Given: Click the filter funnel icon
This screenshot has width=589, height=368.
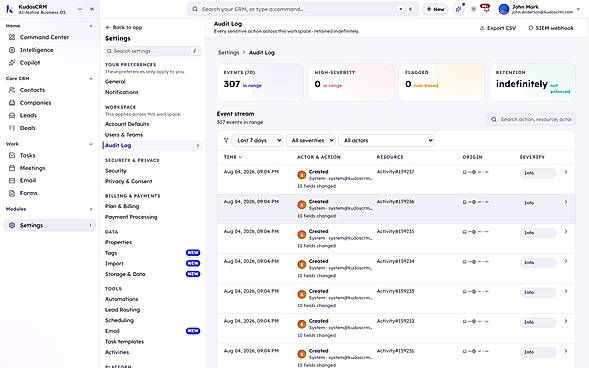Looking at the screenshot, I should pyautogui.click(x=226, y=140).
